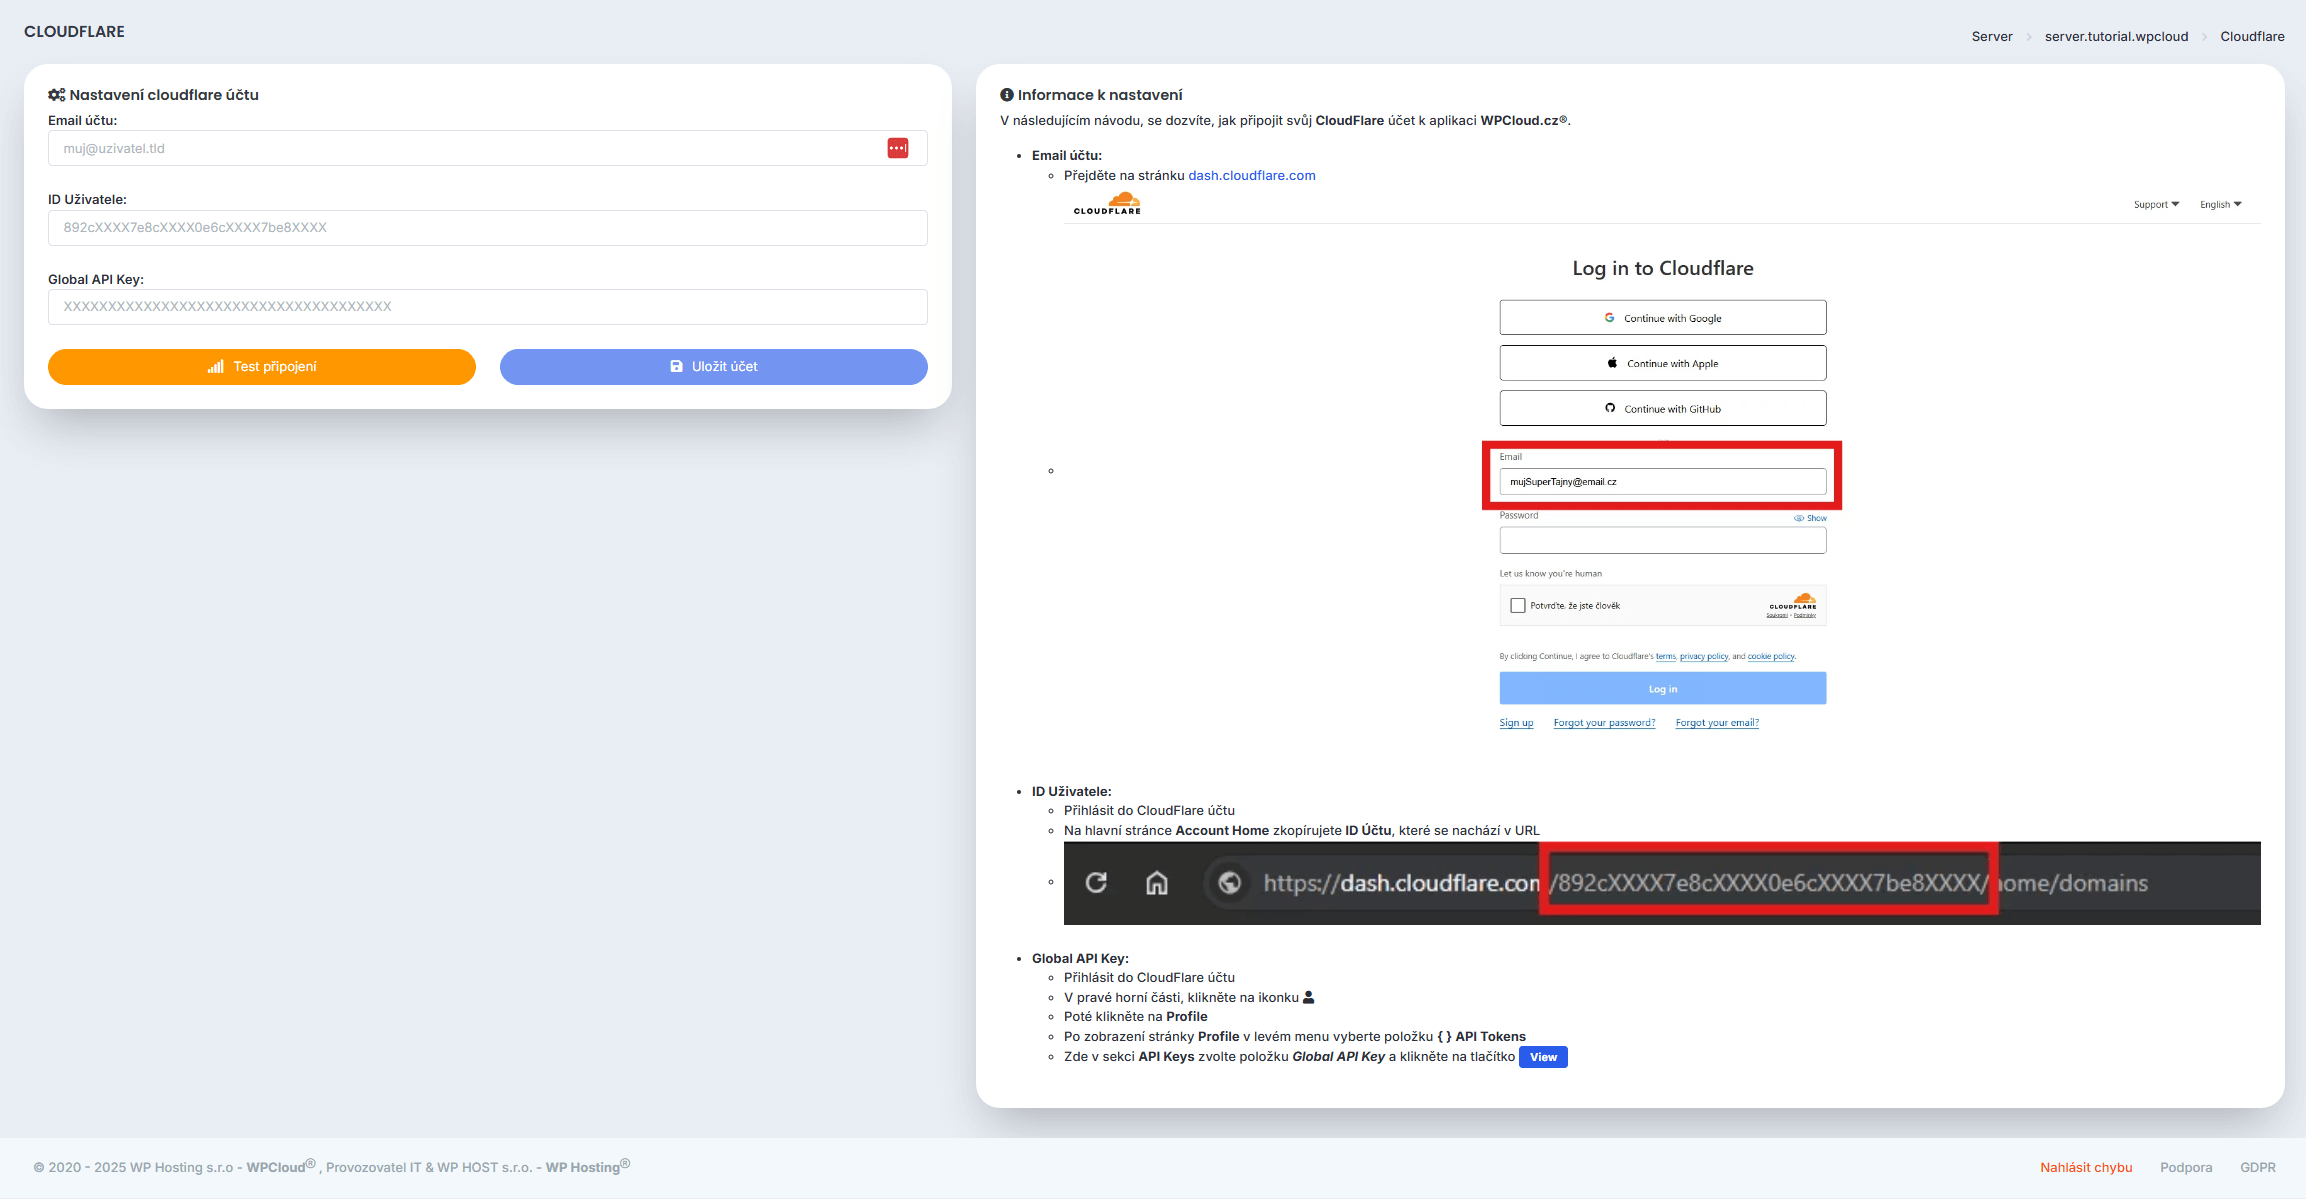Go to the Server breadcrumb
Screen dimensions: 2306x1199
click(1991, 36)
